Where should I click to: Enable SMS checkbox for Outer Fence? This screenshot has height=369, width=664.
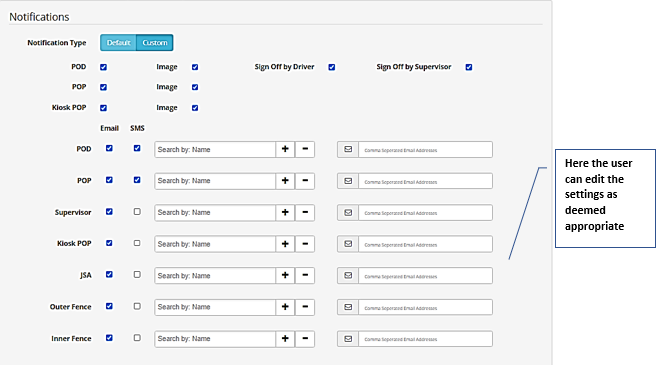(137, 306)
